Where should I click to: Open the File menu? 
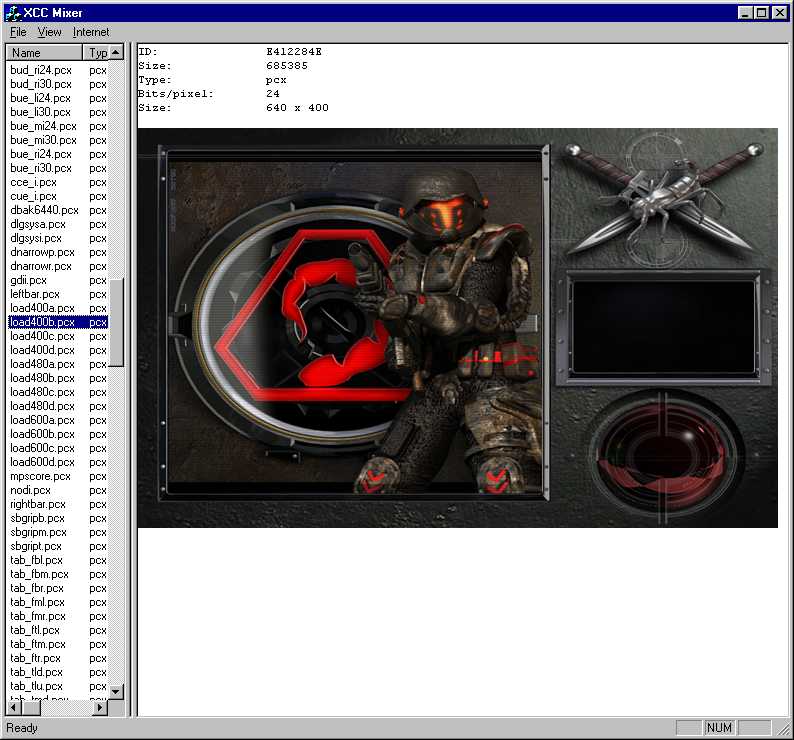tap(18, 32)
